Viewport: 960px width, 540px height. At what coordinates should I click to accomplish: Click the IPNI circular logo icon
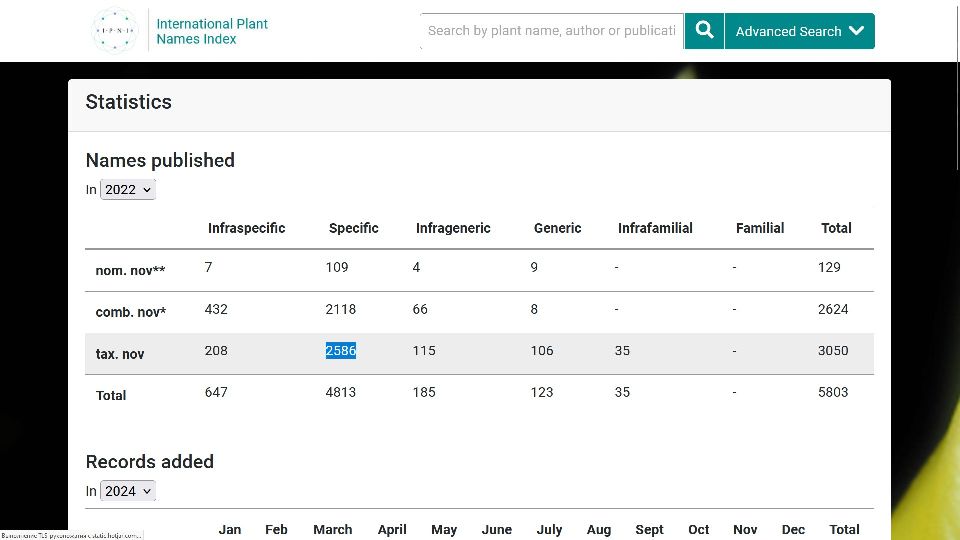coord(114,31)
